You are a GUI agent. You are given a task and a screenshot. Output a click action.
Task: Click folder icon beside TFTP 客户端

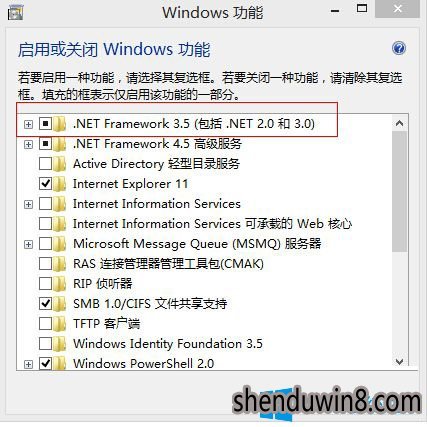point(59,324)
